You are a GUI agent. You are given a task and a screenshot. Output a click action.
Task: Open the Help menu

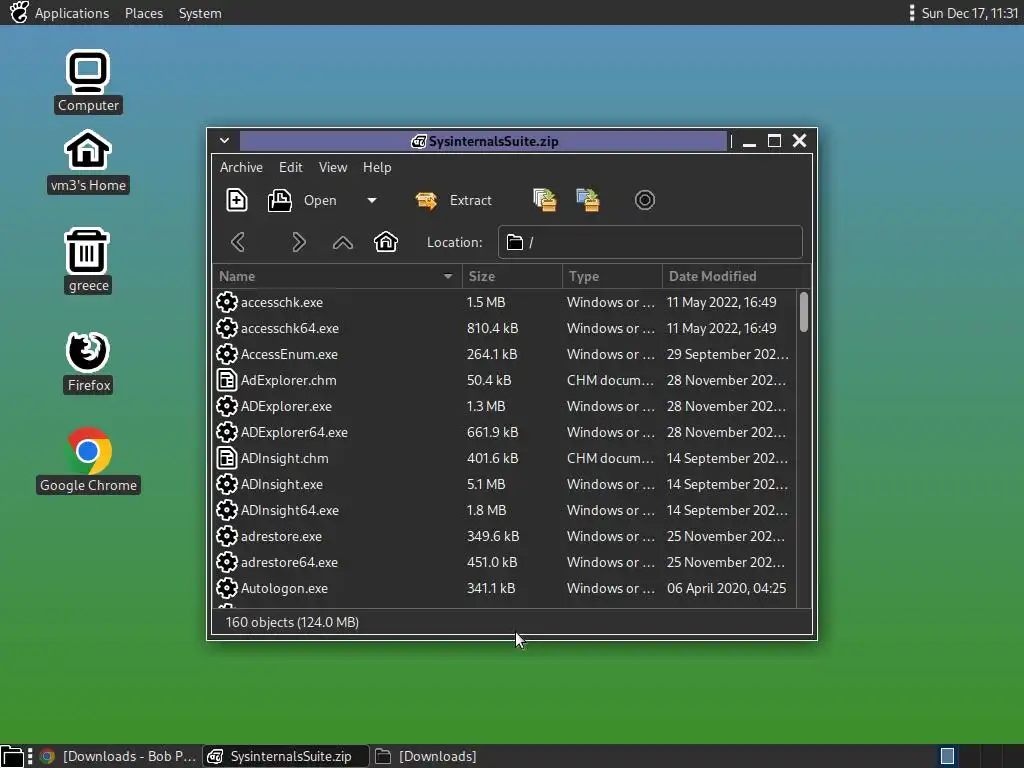click(x=377, y=167)
